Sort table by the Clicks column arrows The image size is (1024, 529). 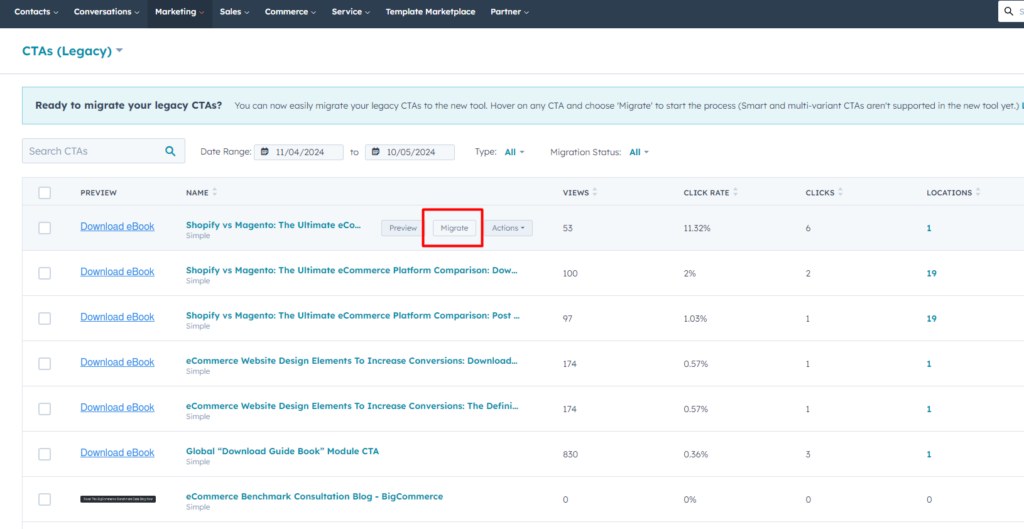tap(840, 192)
